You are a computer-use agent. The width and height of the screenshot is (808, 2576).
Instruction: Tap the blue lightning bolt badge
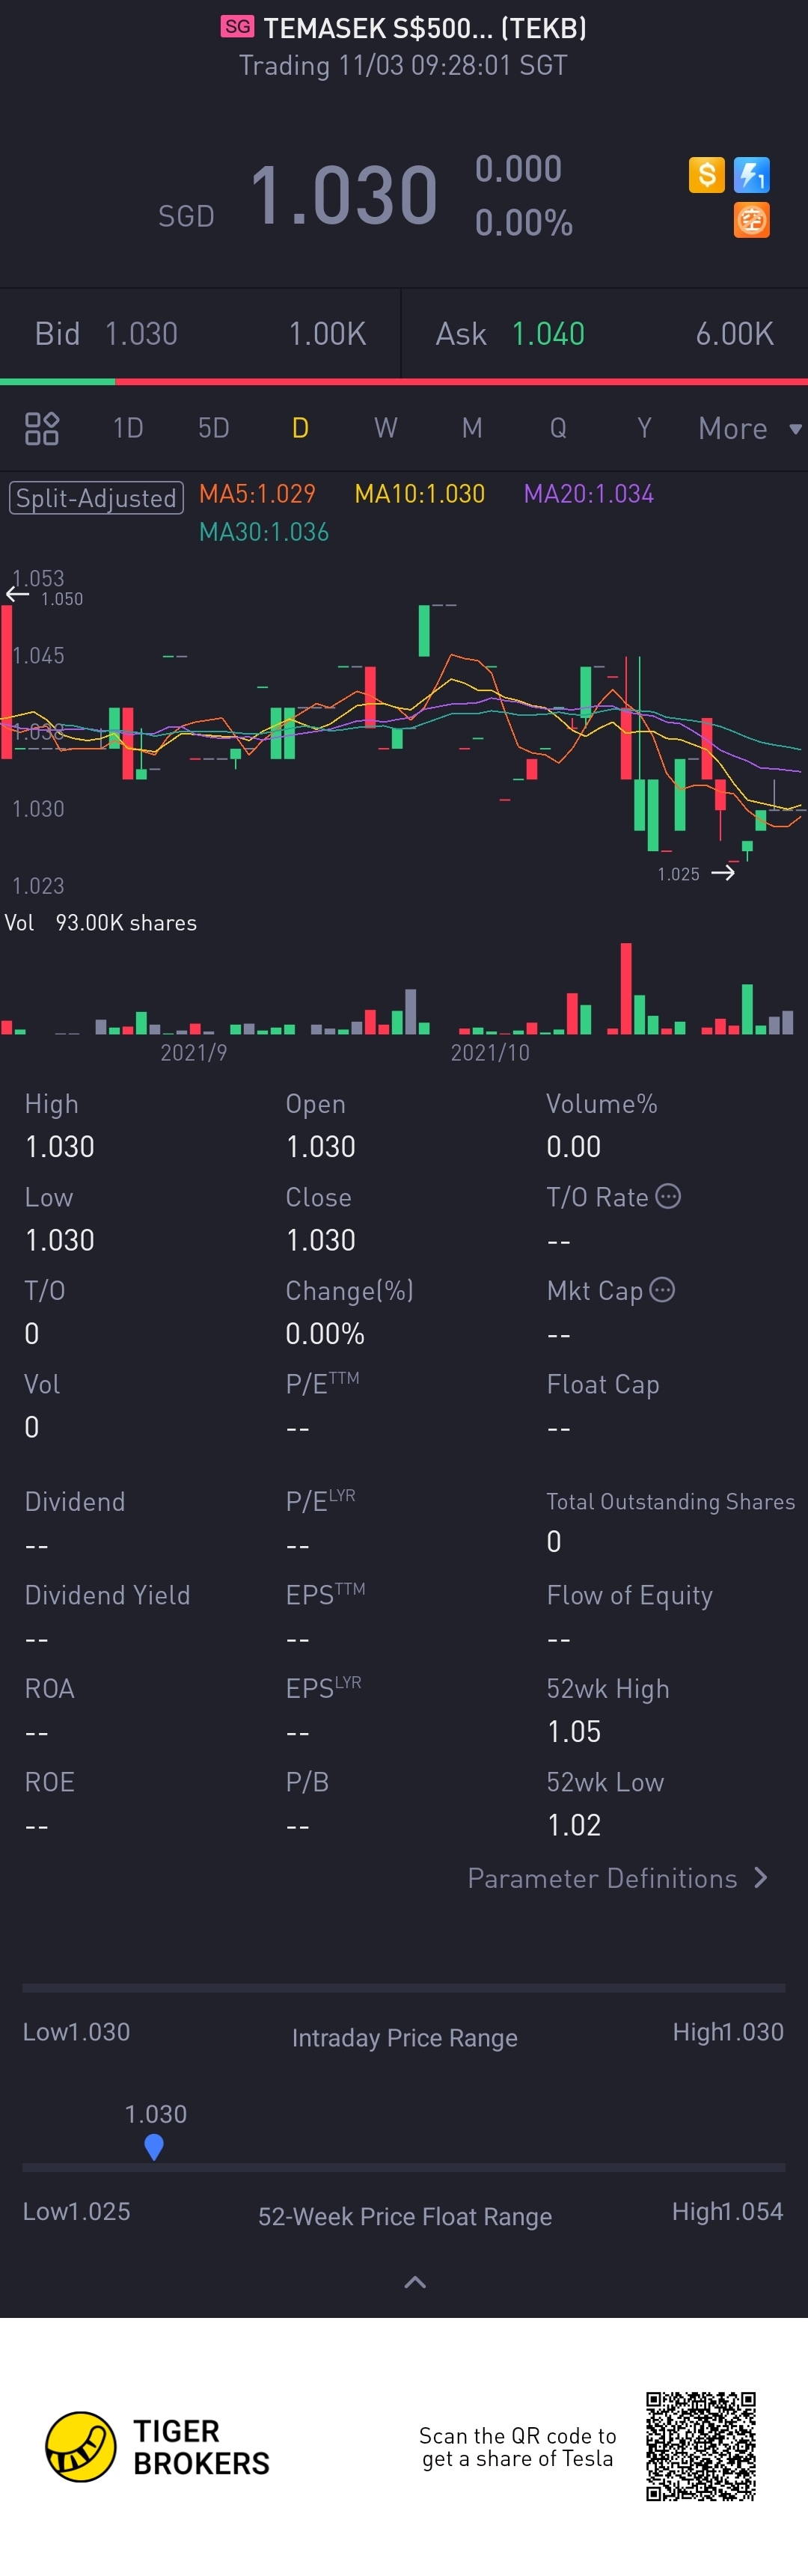click(751, 175)
